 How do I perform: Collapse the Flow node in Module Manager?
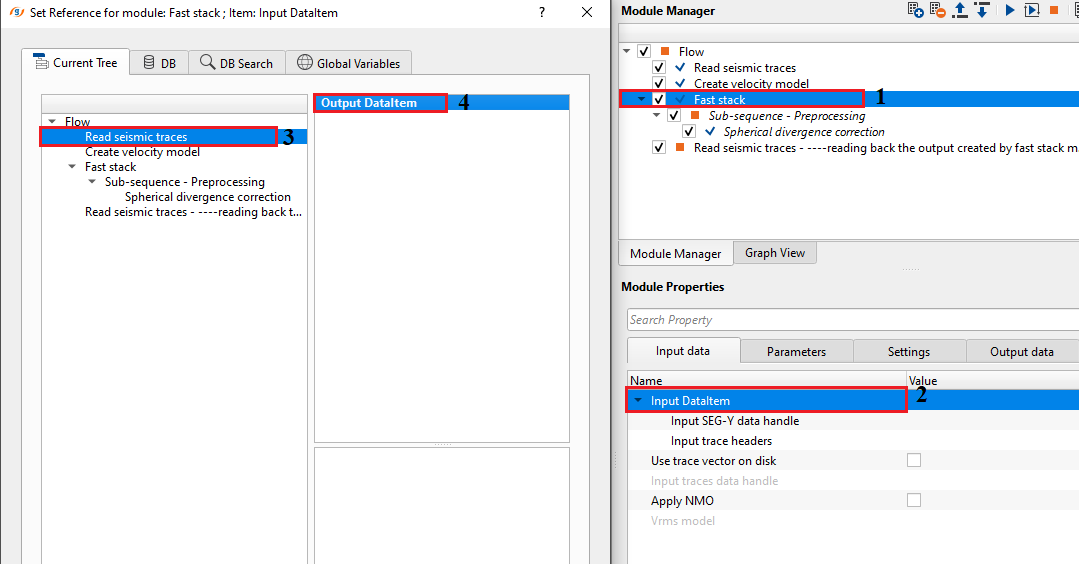click(x=627, y=51)
